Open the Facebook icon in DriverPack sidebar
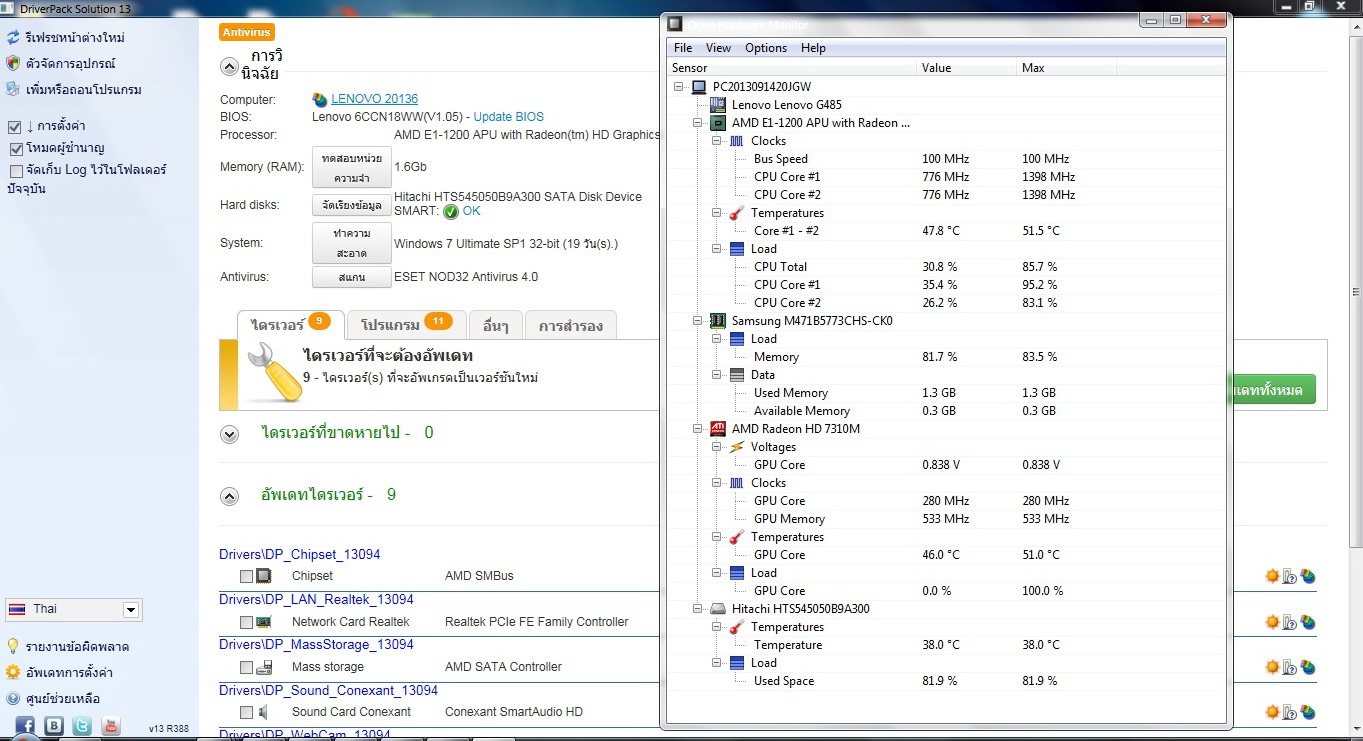Screen dimensions: 1363x741 coord(25,726)
